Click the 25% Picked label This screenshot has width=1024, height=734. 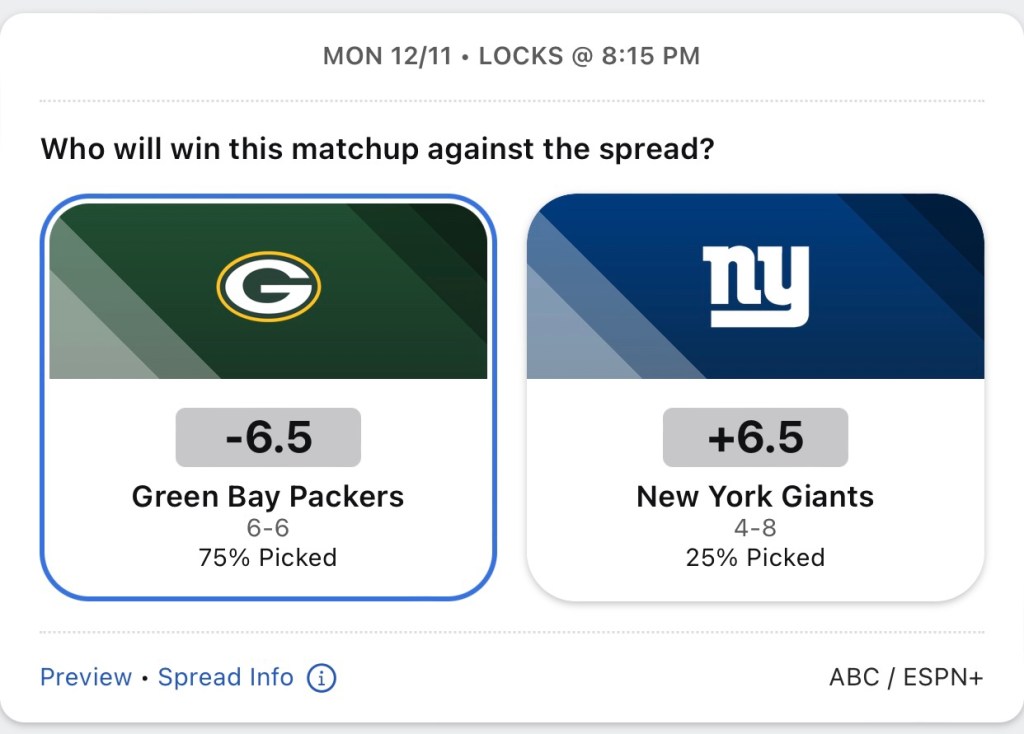coord(755,557)
